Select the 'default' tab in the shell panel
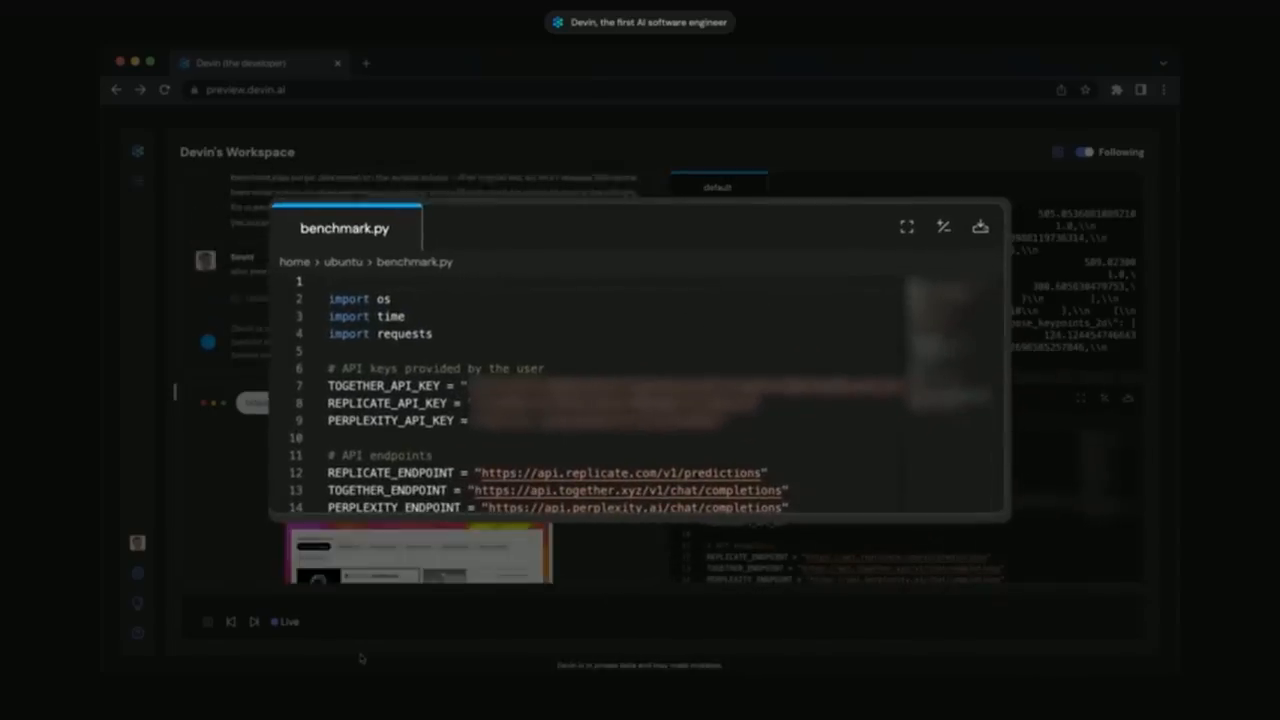 [x=718, y=187]
